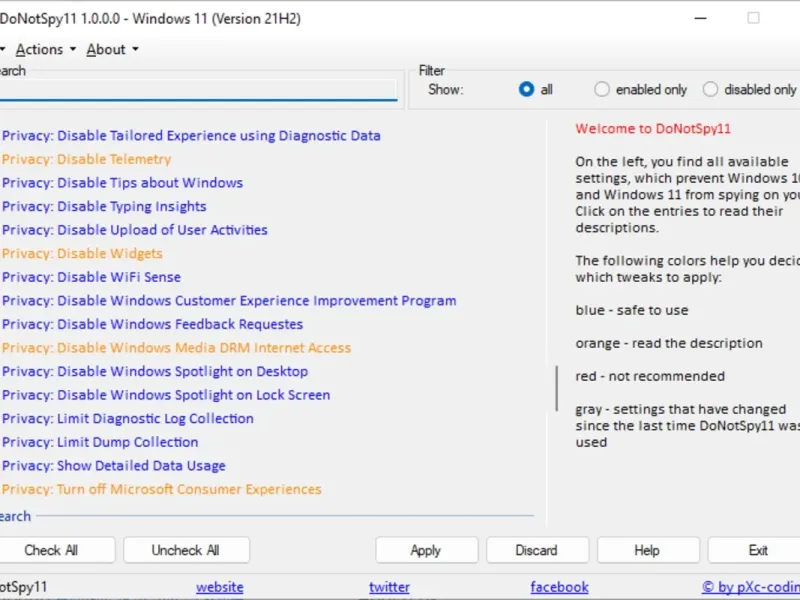Select Limit Diagnostic Log Collection entry

(128, 418)
